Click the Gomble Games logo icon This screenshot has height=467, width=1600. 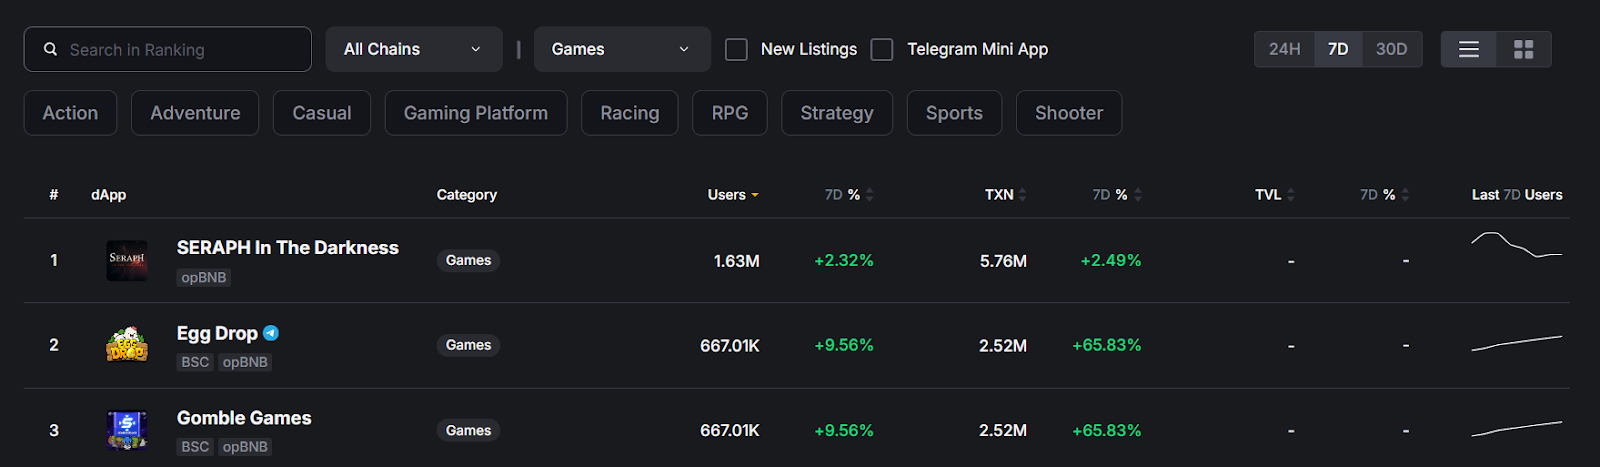127,430
